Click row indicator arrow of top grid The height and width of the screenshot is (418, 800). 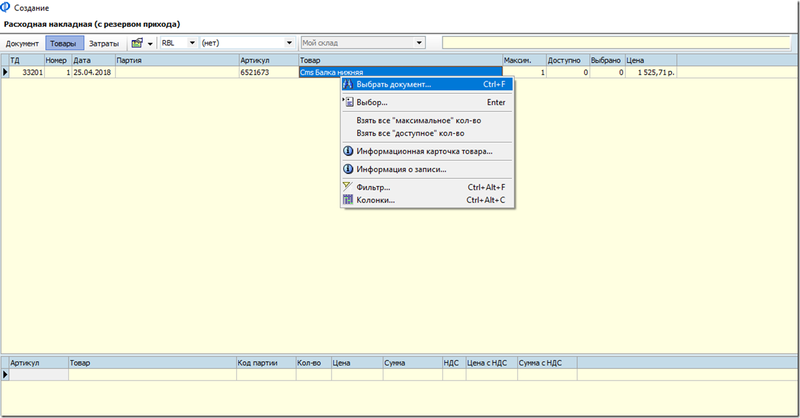coord(5,72)
